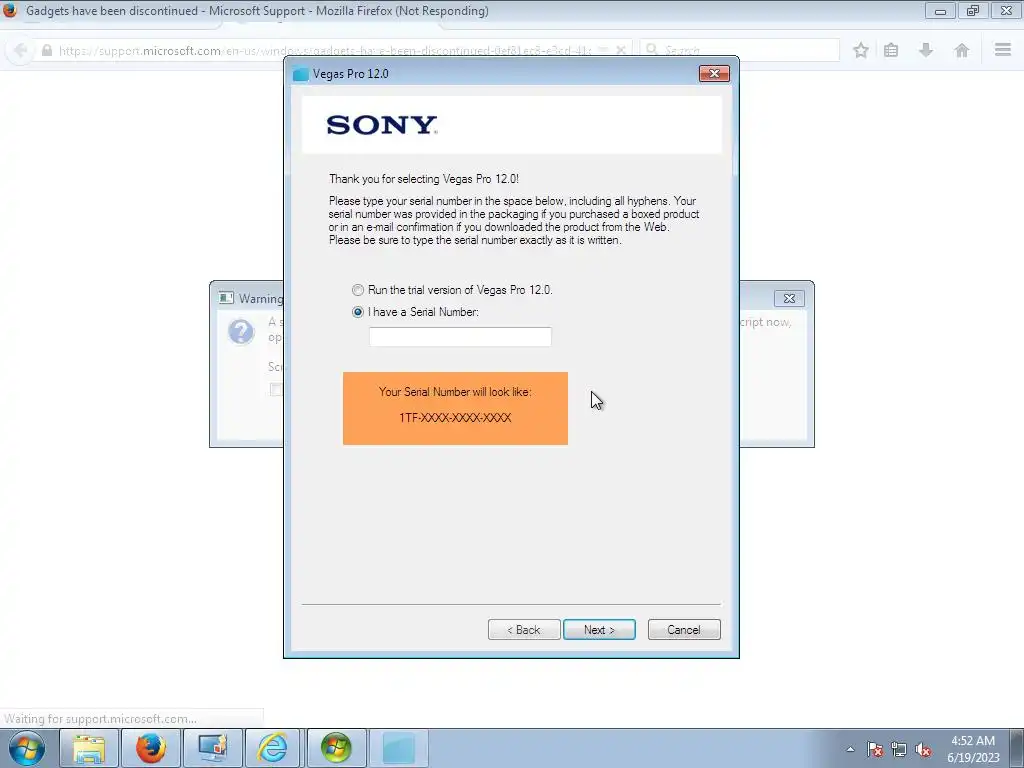The height and width of the screenshot is (768, 1024).
Task: Switch to Firefox in the taskbar
Action: (x=150, y=748)
